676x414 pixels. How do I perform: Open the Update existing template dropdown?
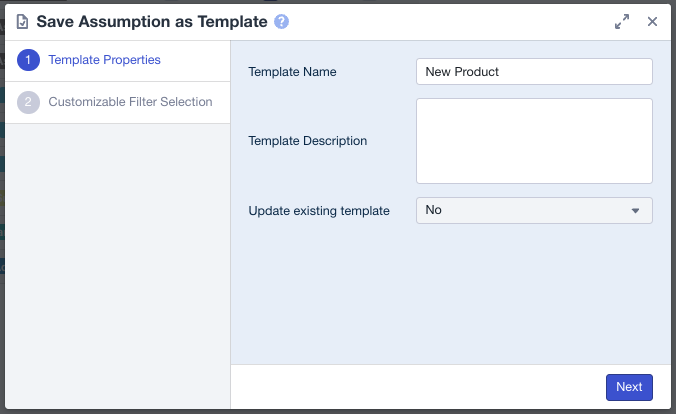coord(534,210)
